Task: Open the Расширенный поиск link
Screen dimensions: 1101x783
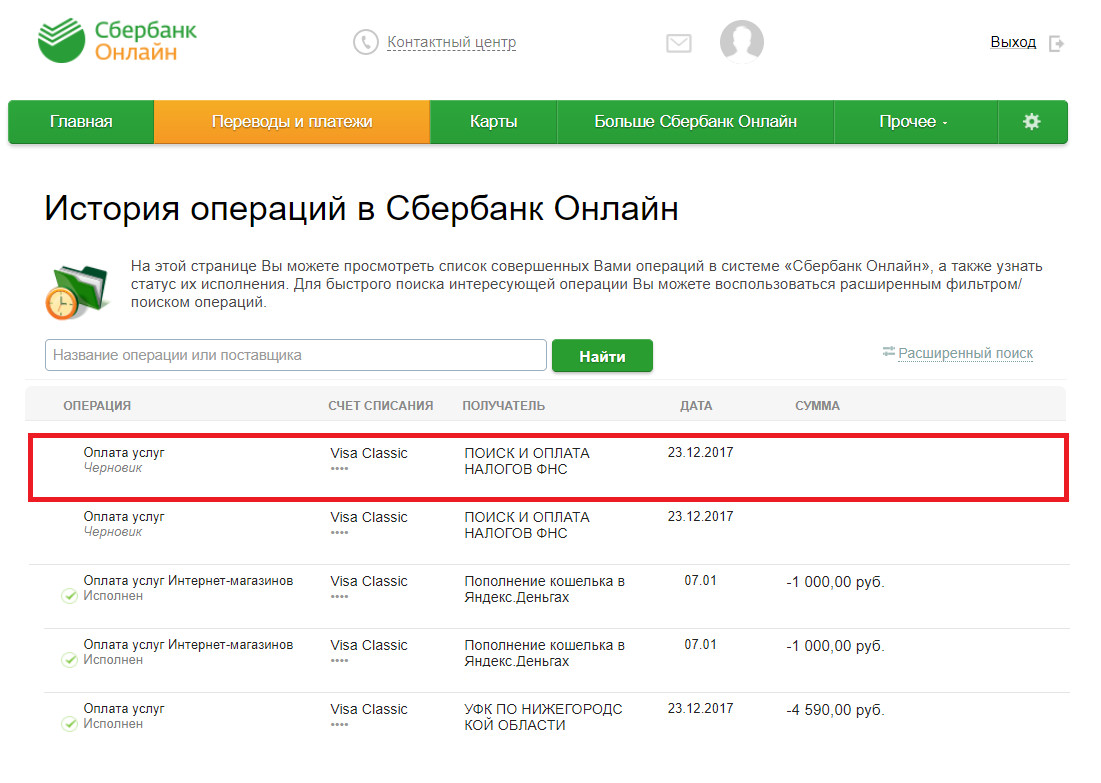Action: 965,353
